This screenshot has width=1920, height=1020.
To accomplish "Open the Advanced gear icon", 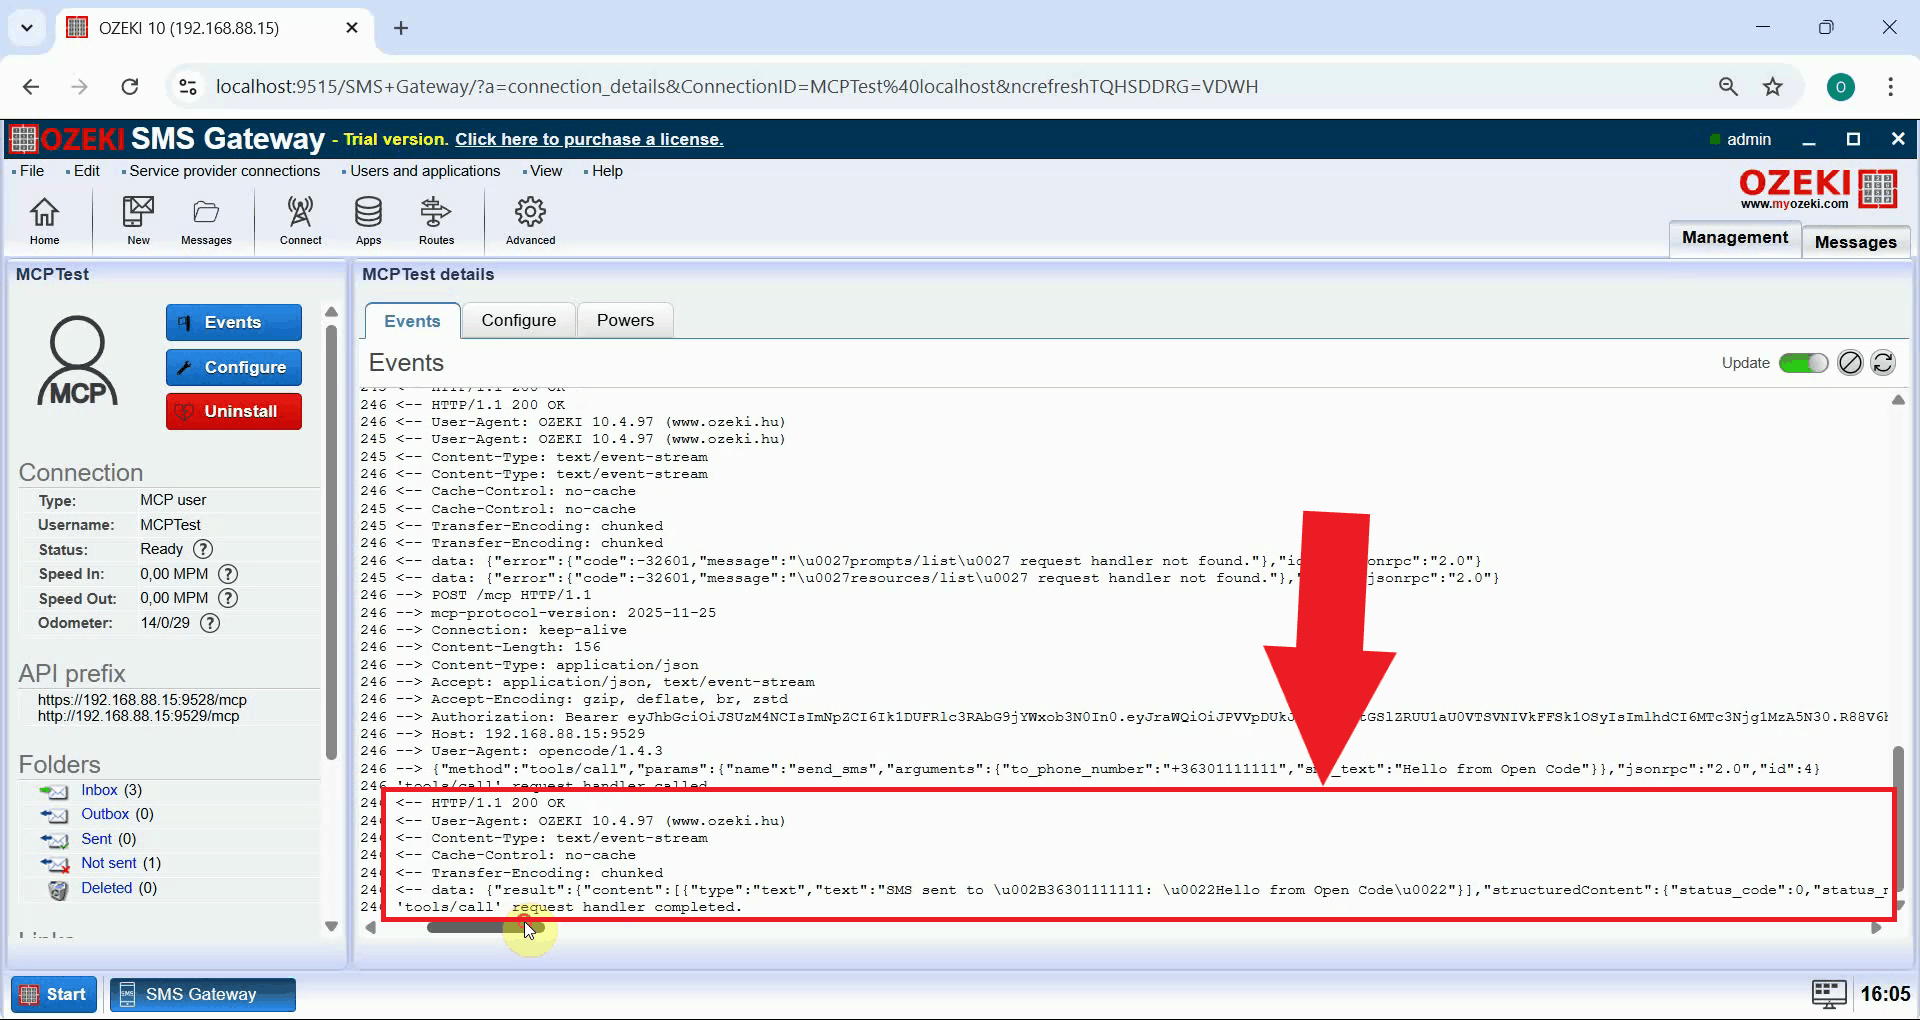I will coord(530,220).
